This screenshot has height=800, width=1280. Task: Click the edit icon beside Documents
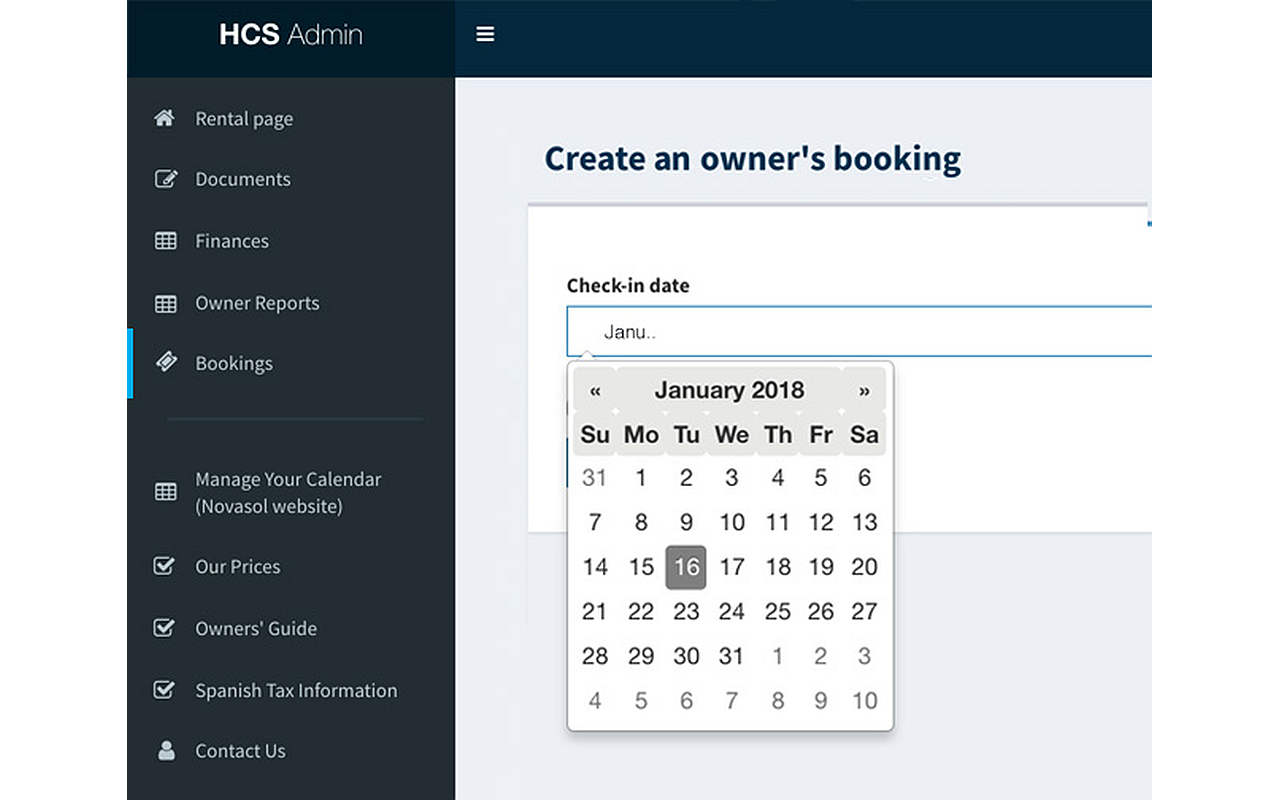[165, 179]
